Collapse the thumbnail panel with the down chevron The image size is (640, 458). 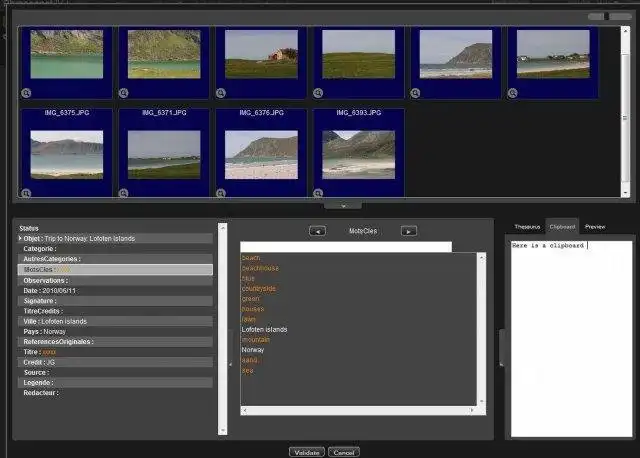point(343,205)
